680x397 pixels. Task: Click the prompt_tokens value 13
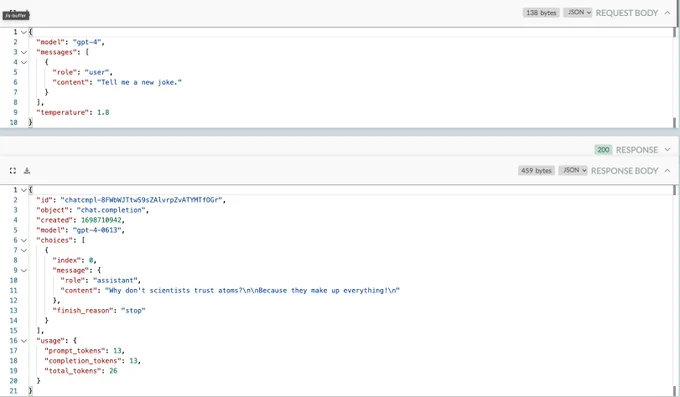coord(118,351)
